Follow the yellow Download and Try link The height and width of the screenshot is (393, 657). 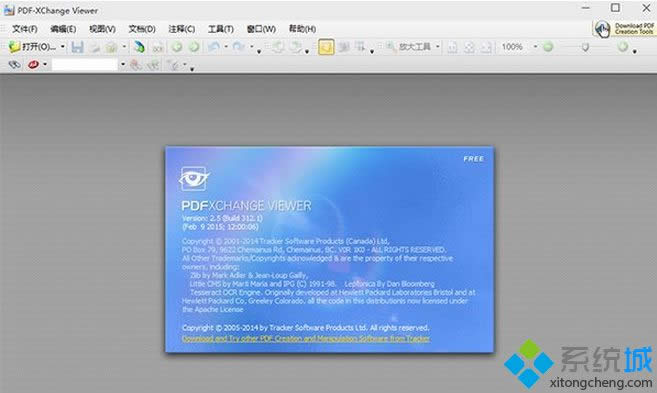[x=306, y=339]
